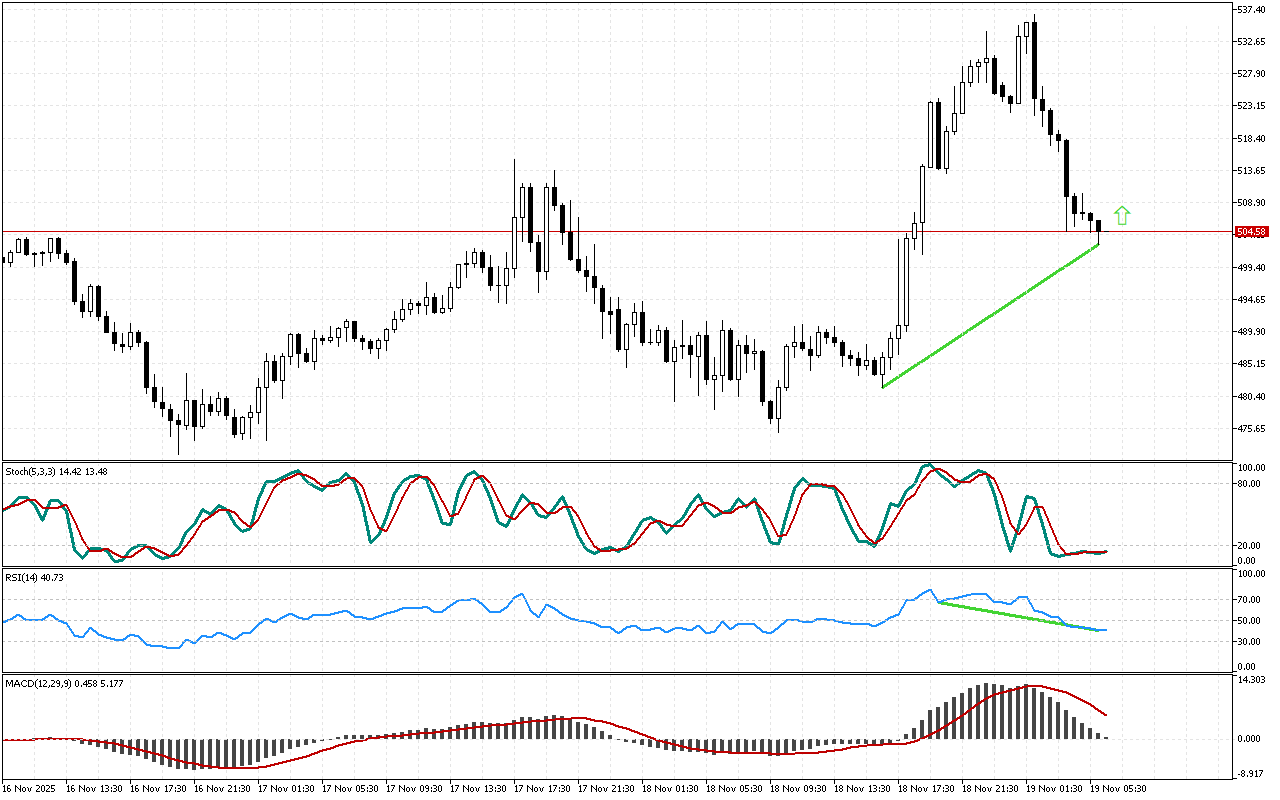Click the 475.65 price axis label
1280x800 pixels.
coord(1251,429)
